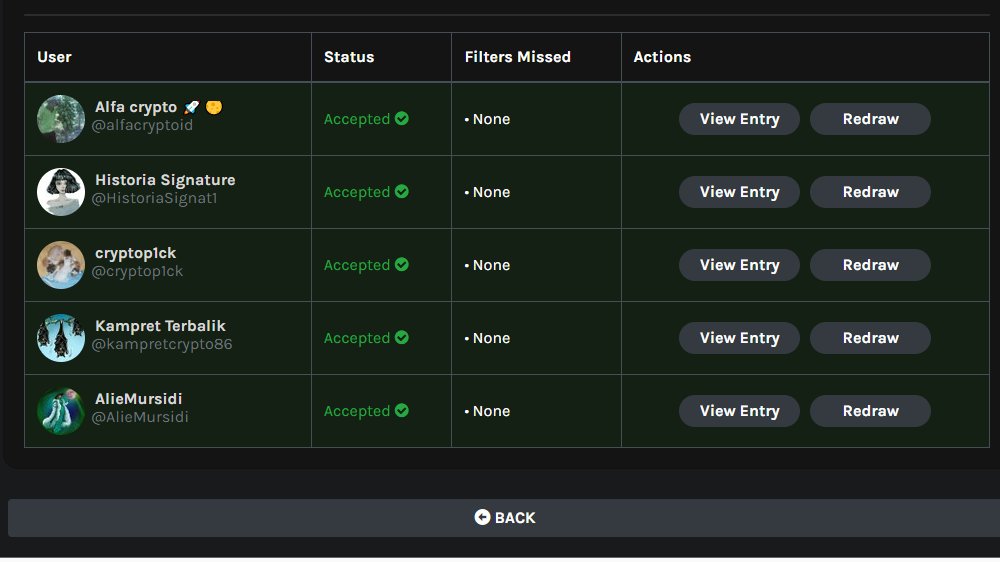Viewport: 1000px width, 562px height.
Task: Click Historia Signature's profile avatar
Action: 61,192
